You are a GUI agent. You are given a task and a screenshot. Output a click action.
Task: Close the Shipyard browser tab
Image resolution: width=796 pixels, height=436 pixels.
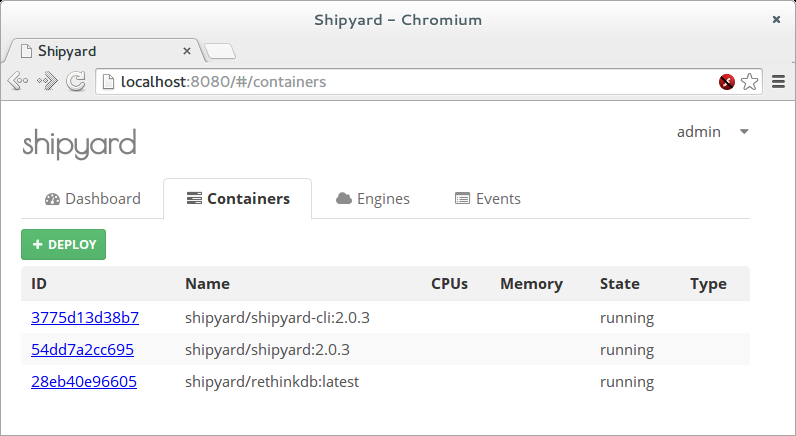pyautogui.click(x=187, y=51)
